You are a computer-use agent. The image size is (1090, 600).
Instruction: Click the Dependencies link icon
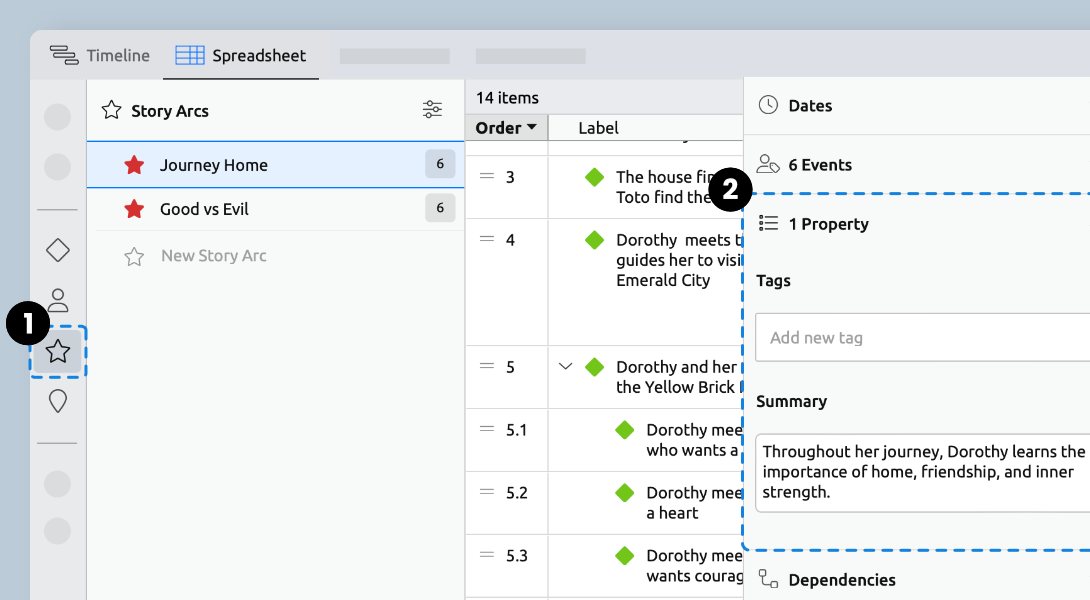(x=768, y=578)
